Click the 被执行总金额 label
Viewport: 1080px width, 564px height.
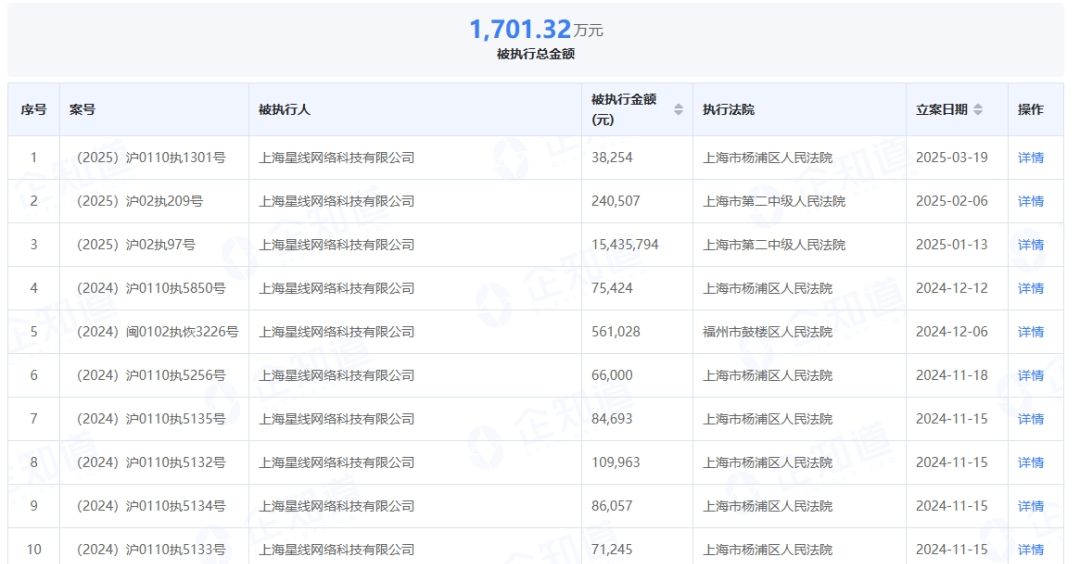[536, 54]
